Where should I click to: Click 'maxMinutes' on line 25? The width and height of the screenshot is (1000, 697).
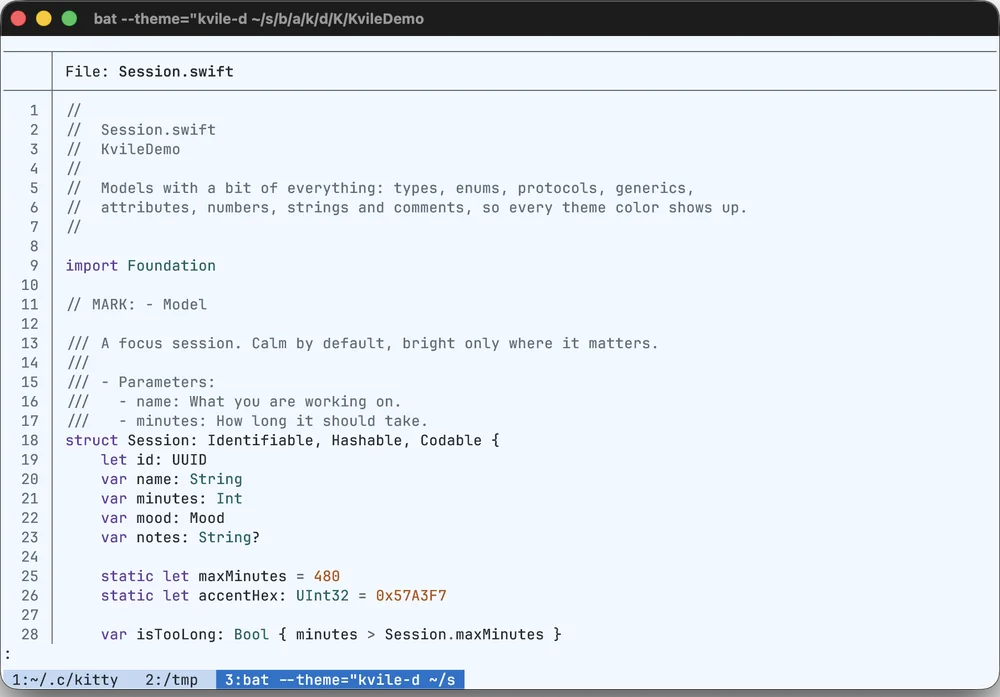242,576
